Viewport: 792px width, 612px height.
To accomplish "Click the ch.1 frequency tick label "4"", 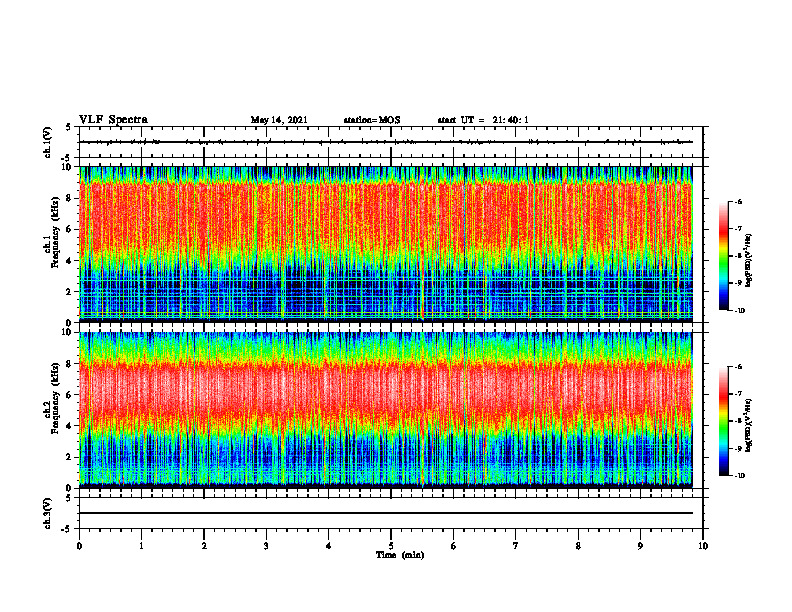I will coord(69,261).
